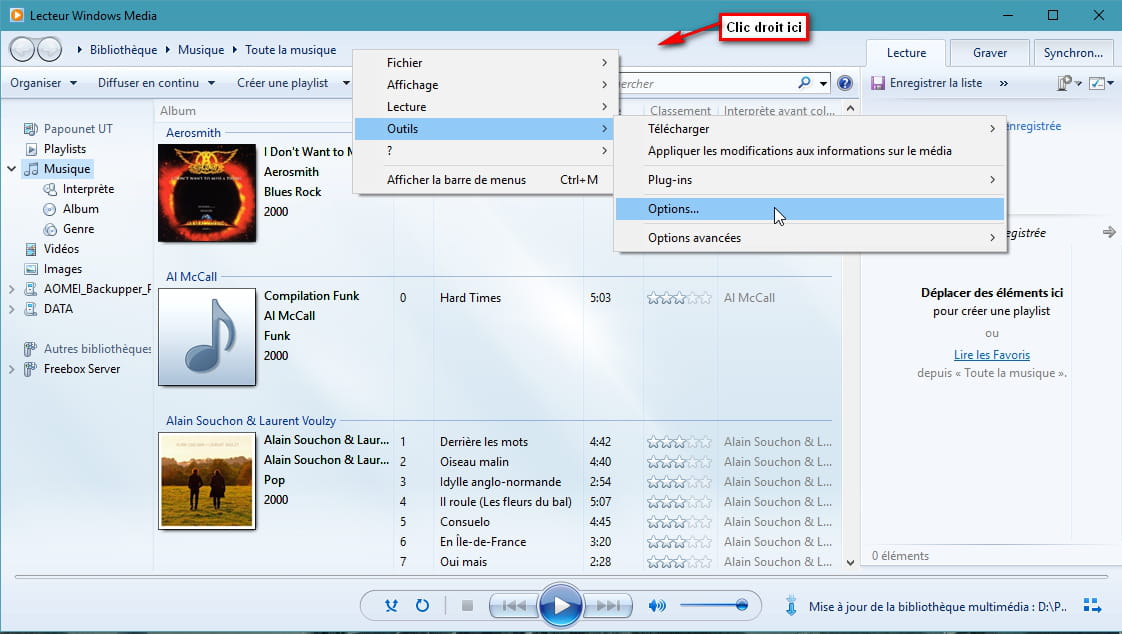The width and height of the screenshot is (1122, 634).
Task: Collapse the Musique tree node
Action: tap(12, 169)
